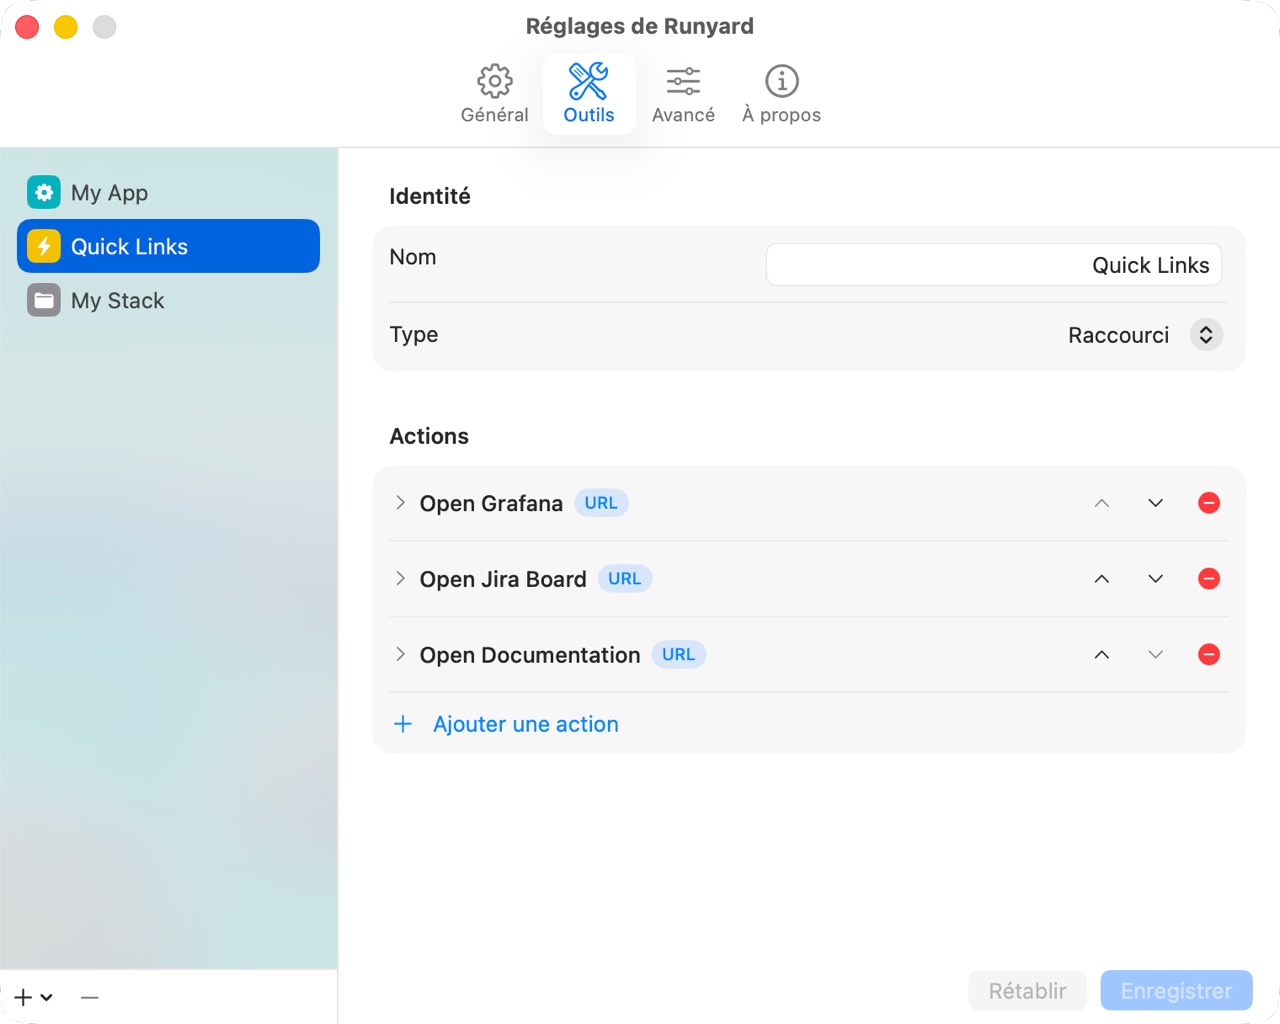This screenshot has height=1024, width=1280.
Task: Open the À propos tab
Action: coord(781,94)
